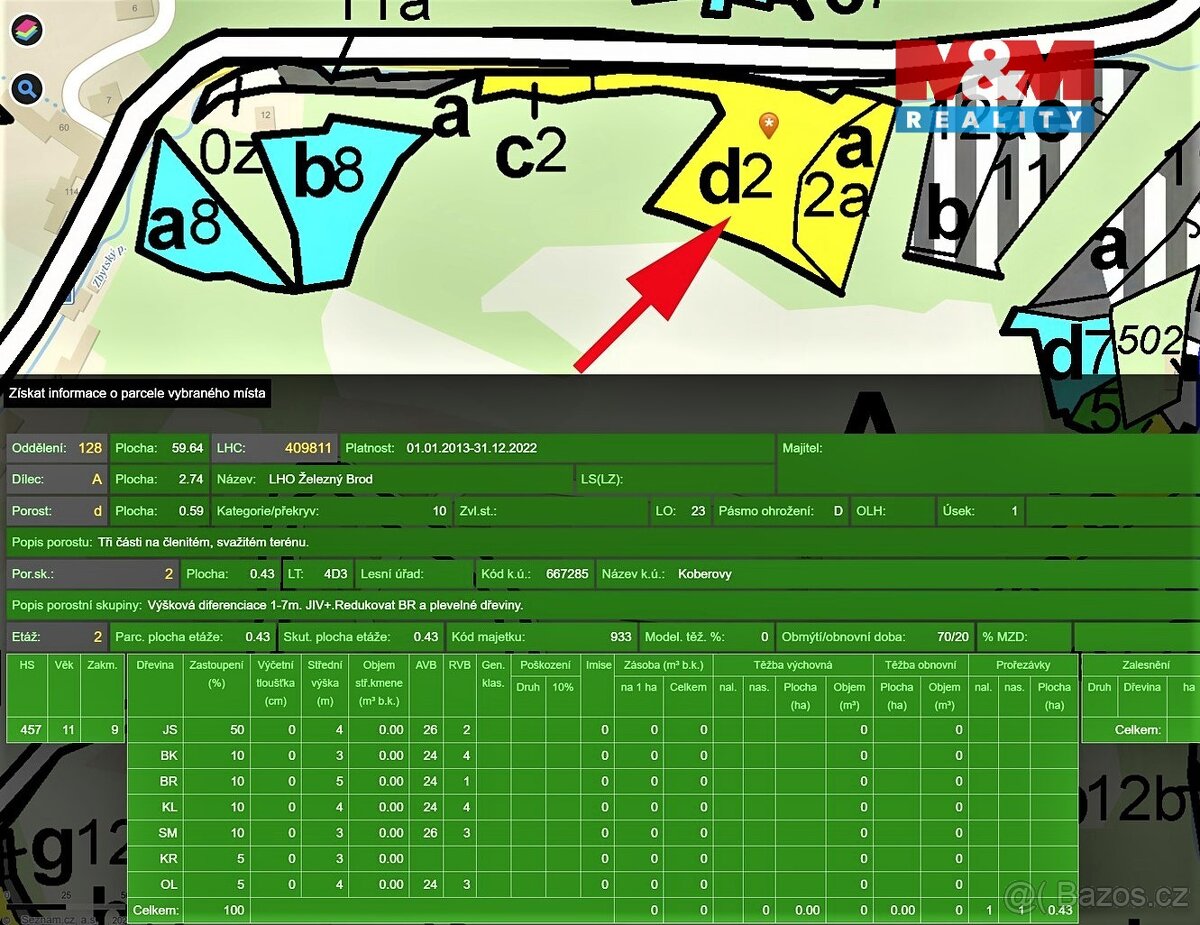1200x925 pixels.
Task: Click the Porost d field
Action: point(56,511)
